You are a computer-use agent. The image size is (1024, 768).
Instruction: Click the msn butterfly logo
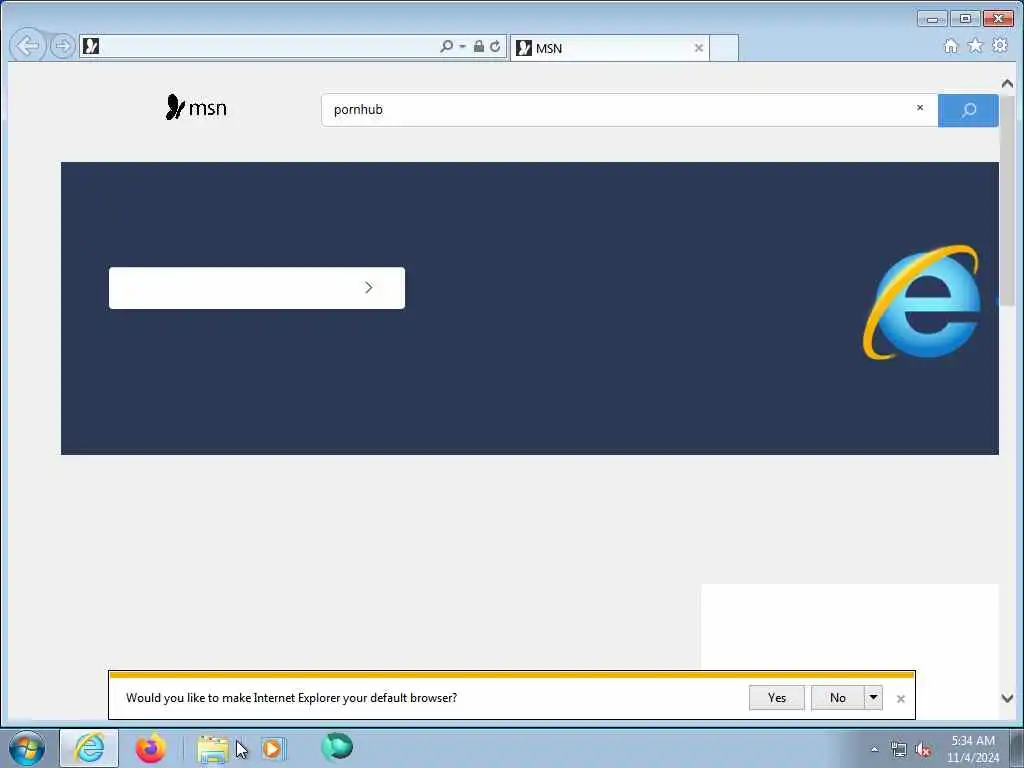tap(196, 107)
